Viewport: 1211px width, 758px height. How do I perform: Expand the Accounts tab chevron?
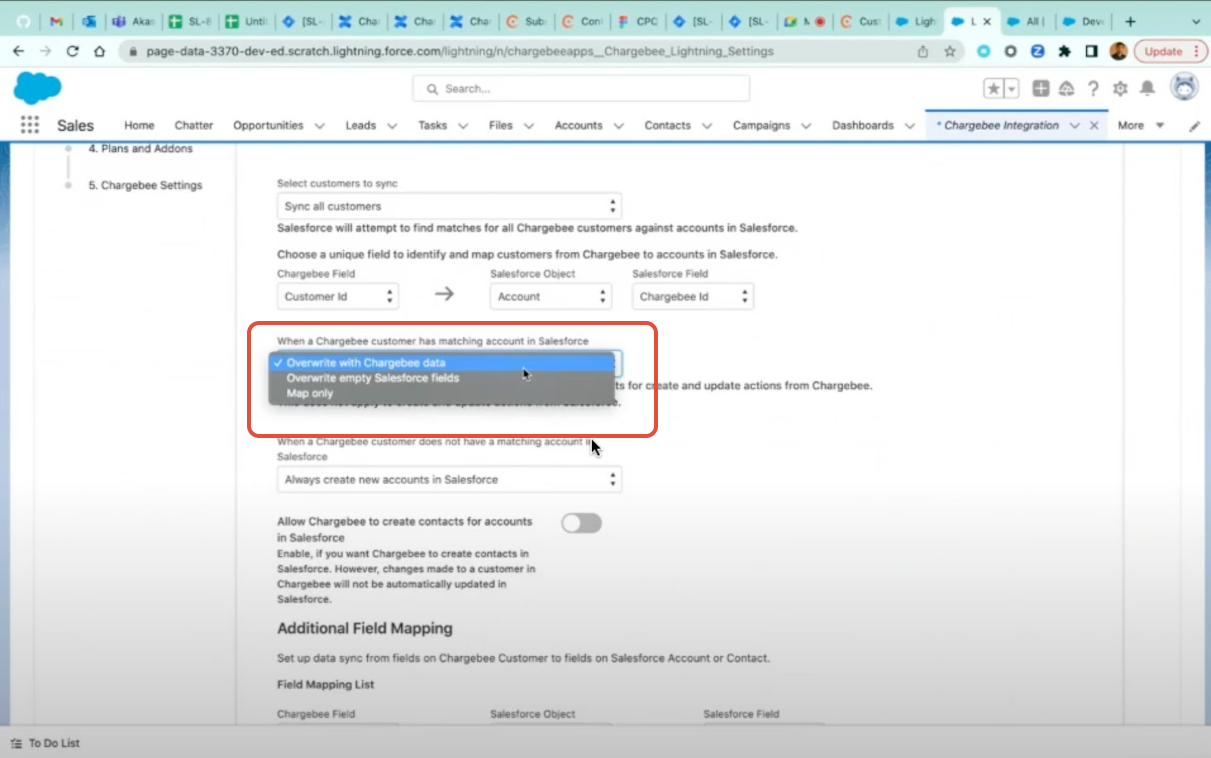click(619, 126)
